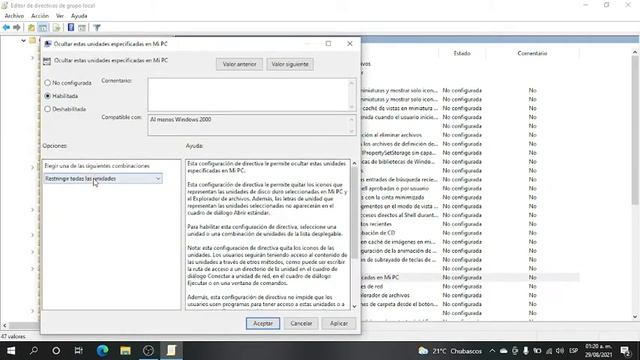
Task: Click the microphone tray icon
Action: tap(526, 351)
